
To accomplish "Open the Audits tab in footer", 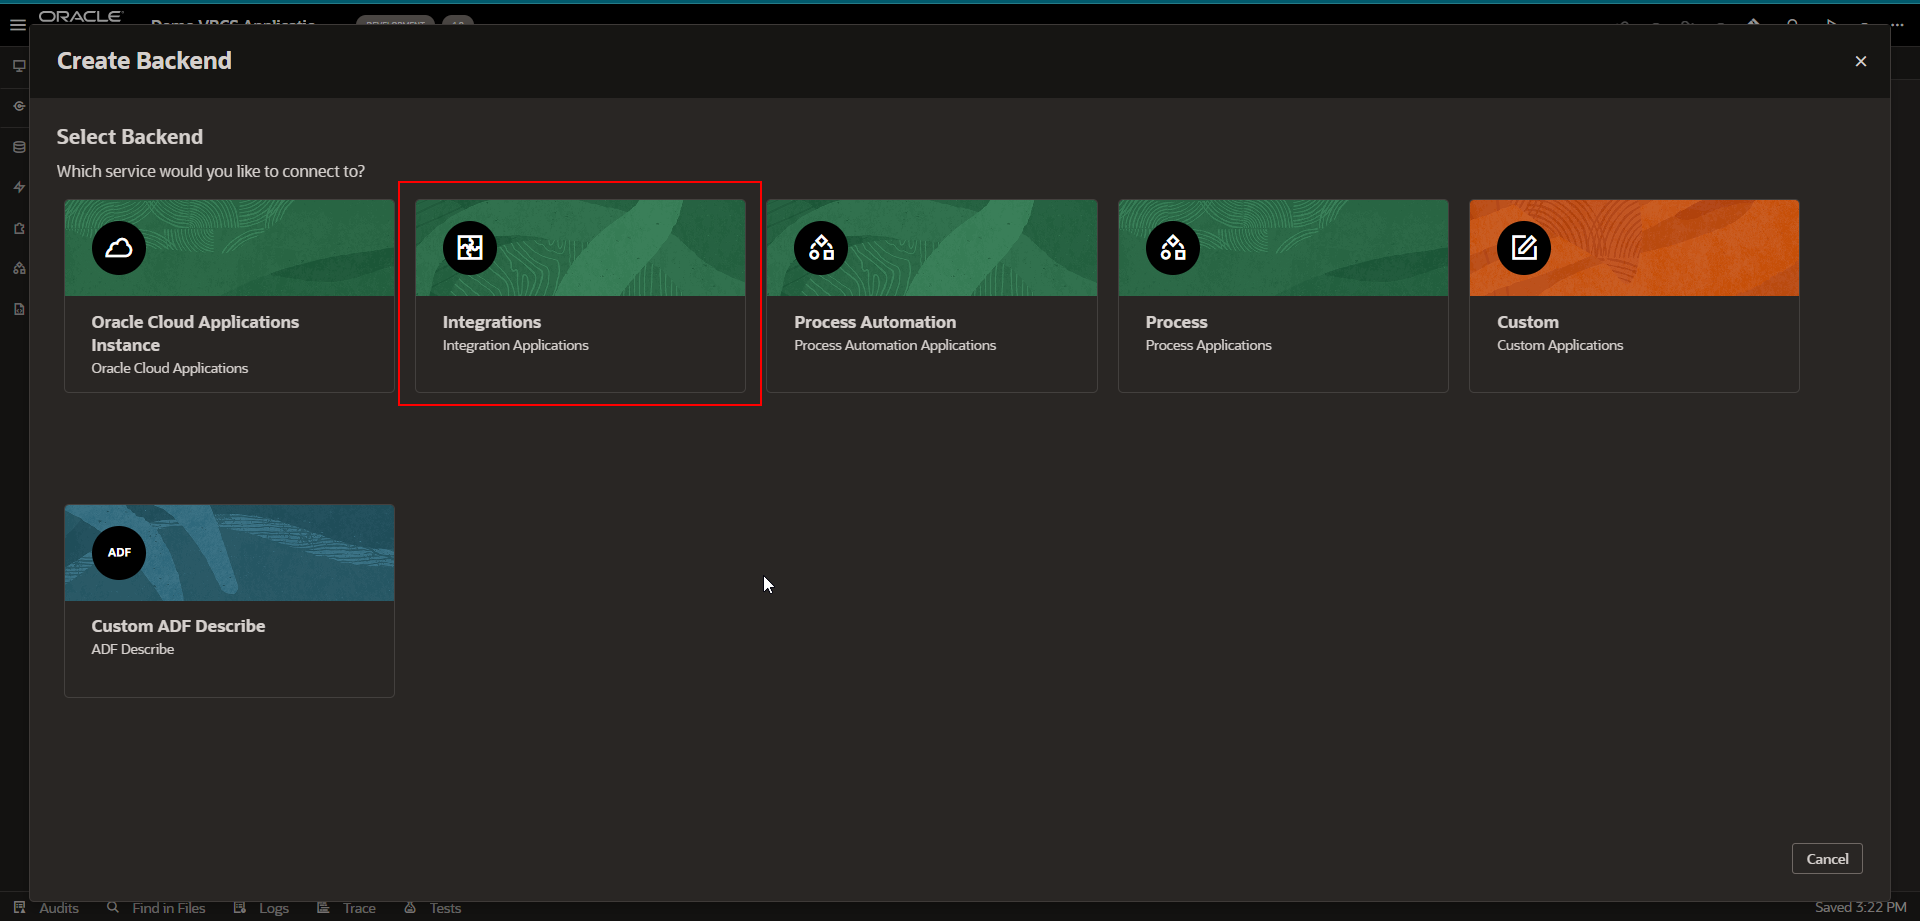I will point(46,908).
